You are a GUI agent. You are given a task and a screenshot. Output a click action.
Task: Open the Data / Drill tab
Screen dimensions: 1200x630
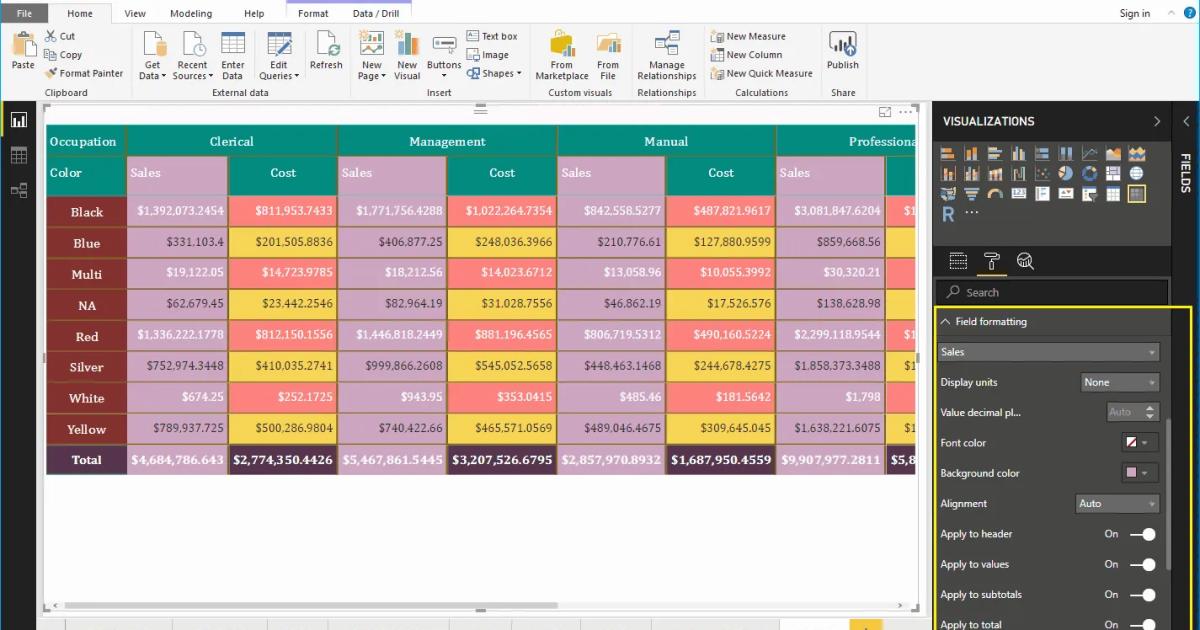point(377,13)
